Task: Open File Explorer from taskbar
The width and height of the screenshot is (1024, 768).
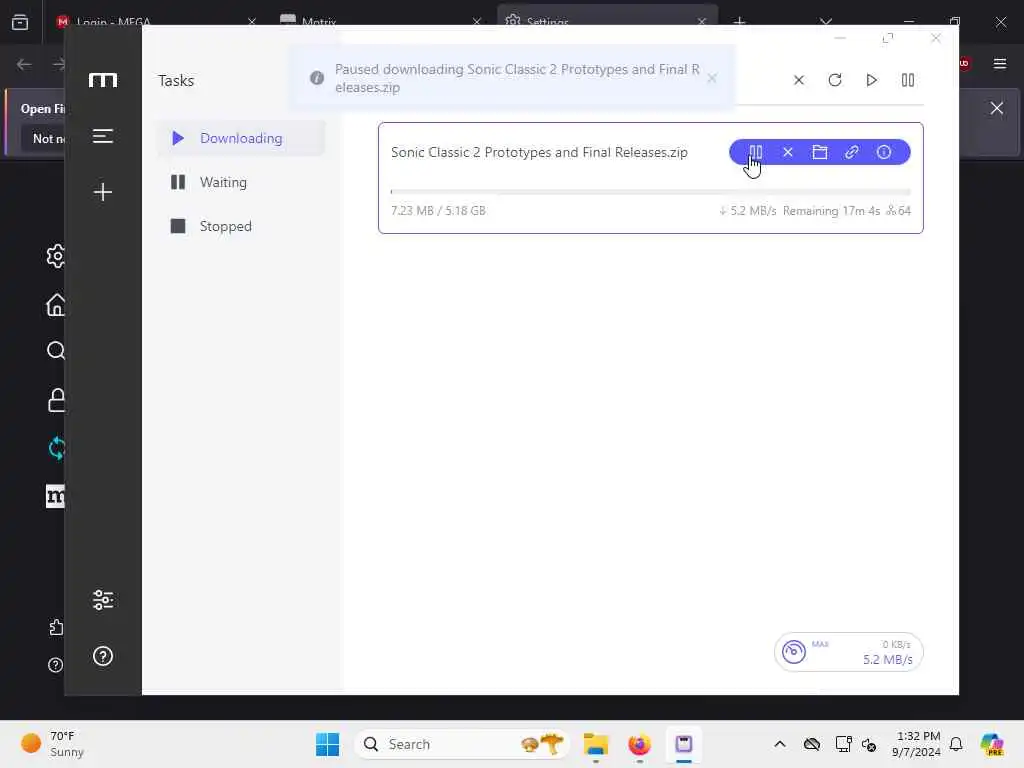Action: pyautogui.click(x=596, y=744)
